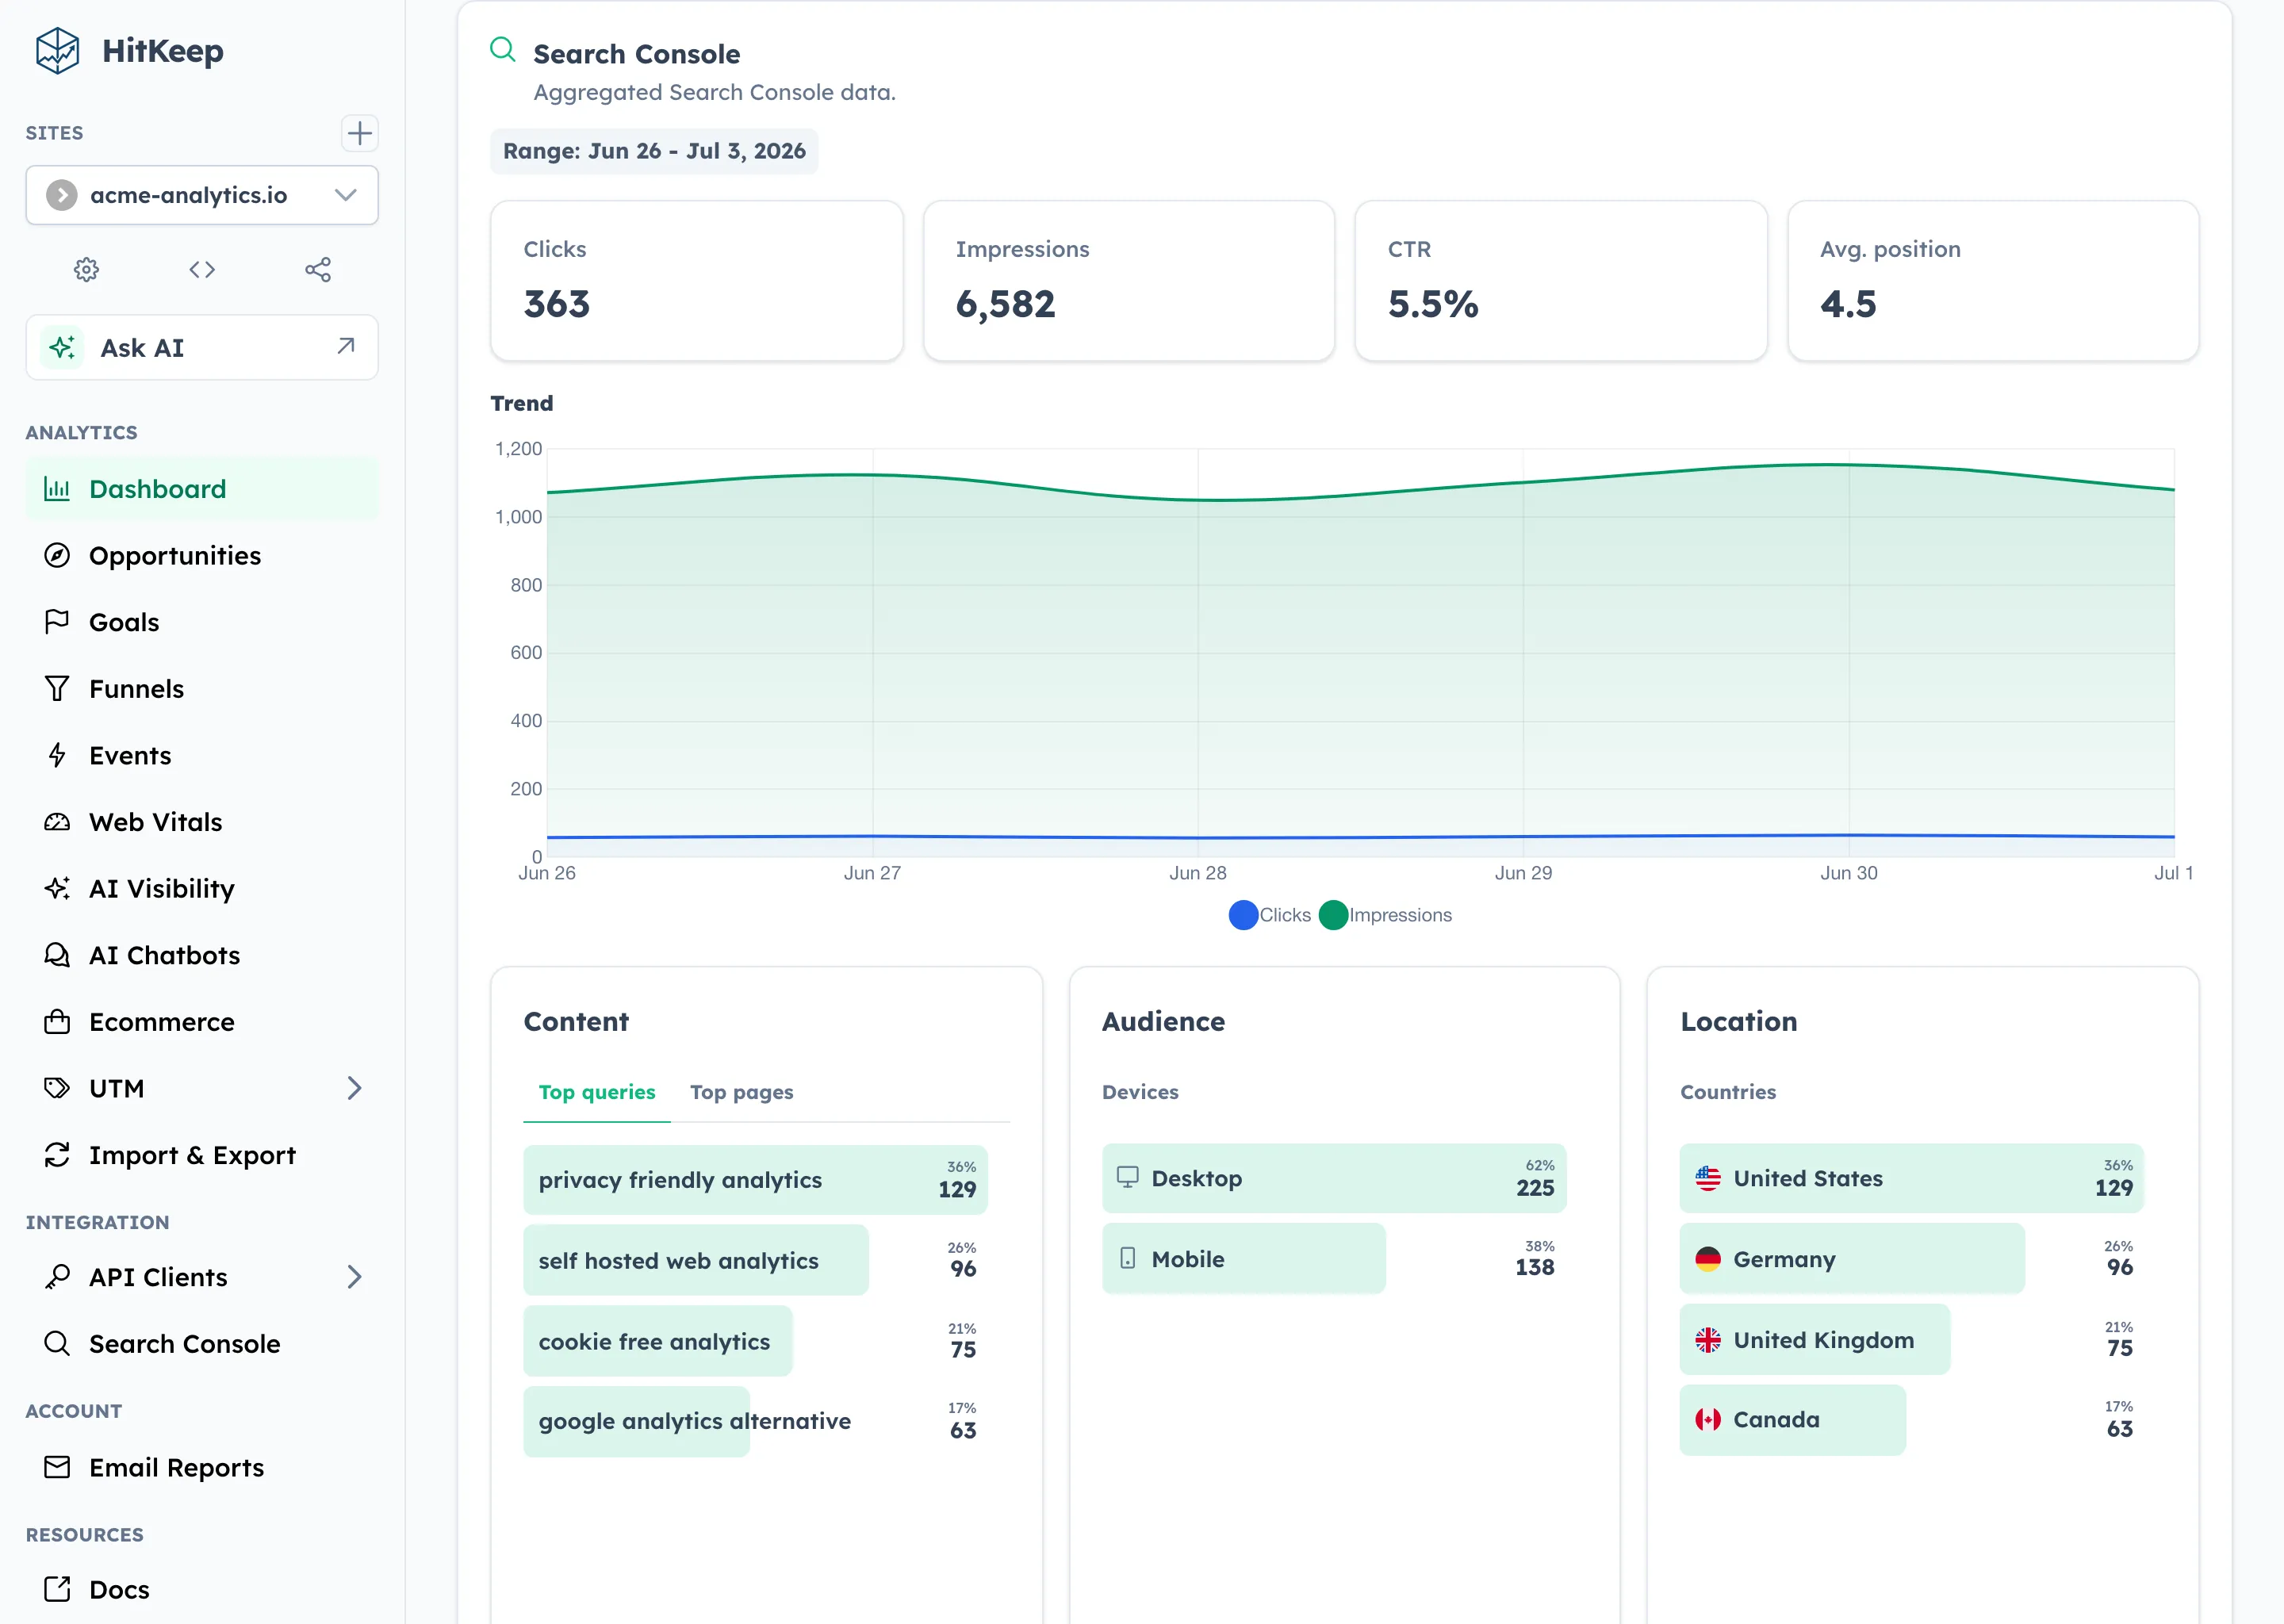Click the Goals flag icon
The height and width of the screenshot is (1624, 2284).
click(57, 622)
